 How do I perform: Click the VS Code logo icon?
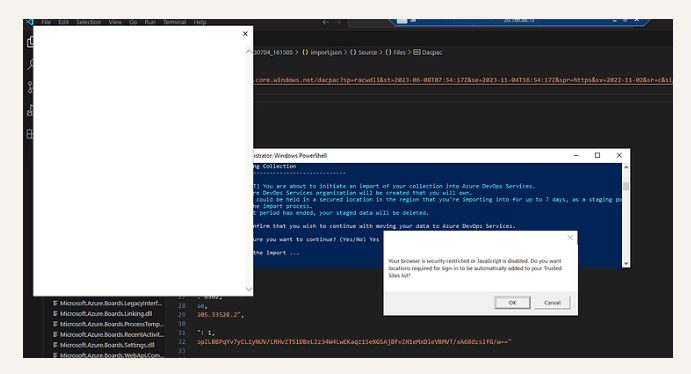[30, 22]
